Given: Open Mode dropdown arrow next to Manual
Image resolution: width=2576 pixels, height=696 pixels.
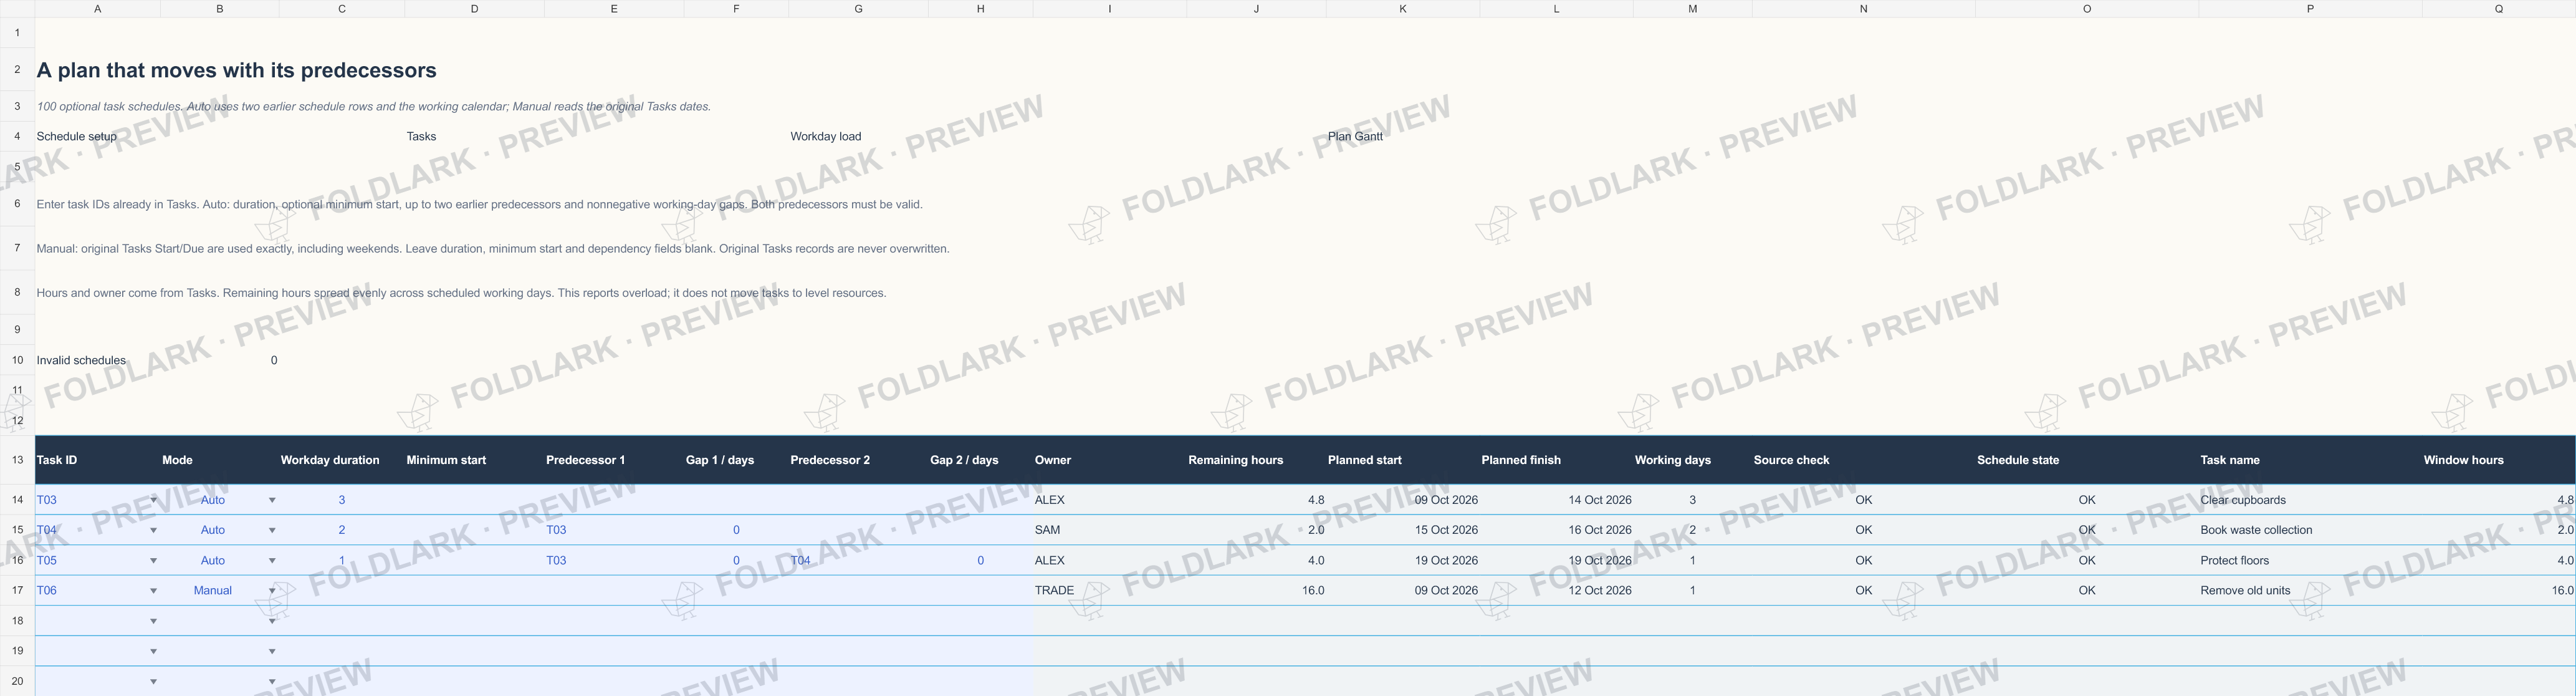Looking at the screenshot, I should (272, 591).
